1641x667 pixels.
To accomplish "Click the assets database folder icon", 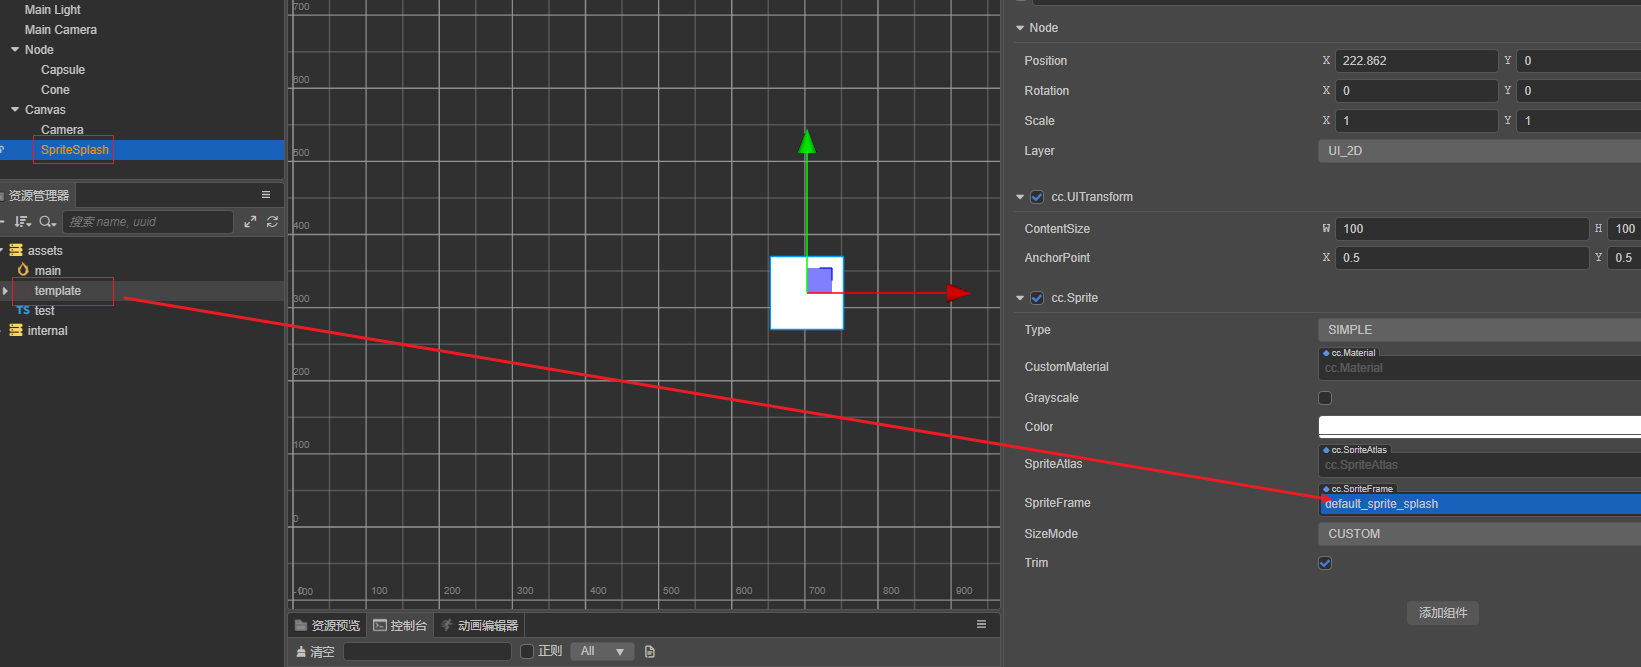I will pyautogui.click(x=16, y=251).
